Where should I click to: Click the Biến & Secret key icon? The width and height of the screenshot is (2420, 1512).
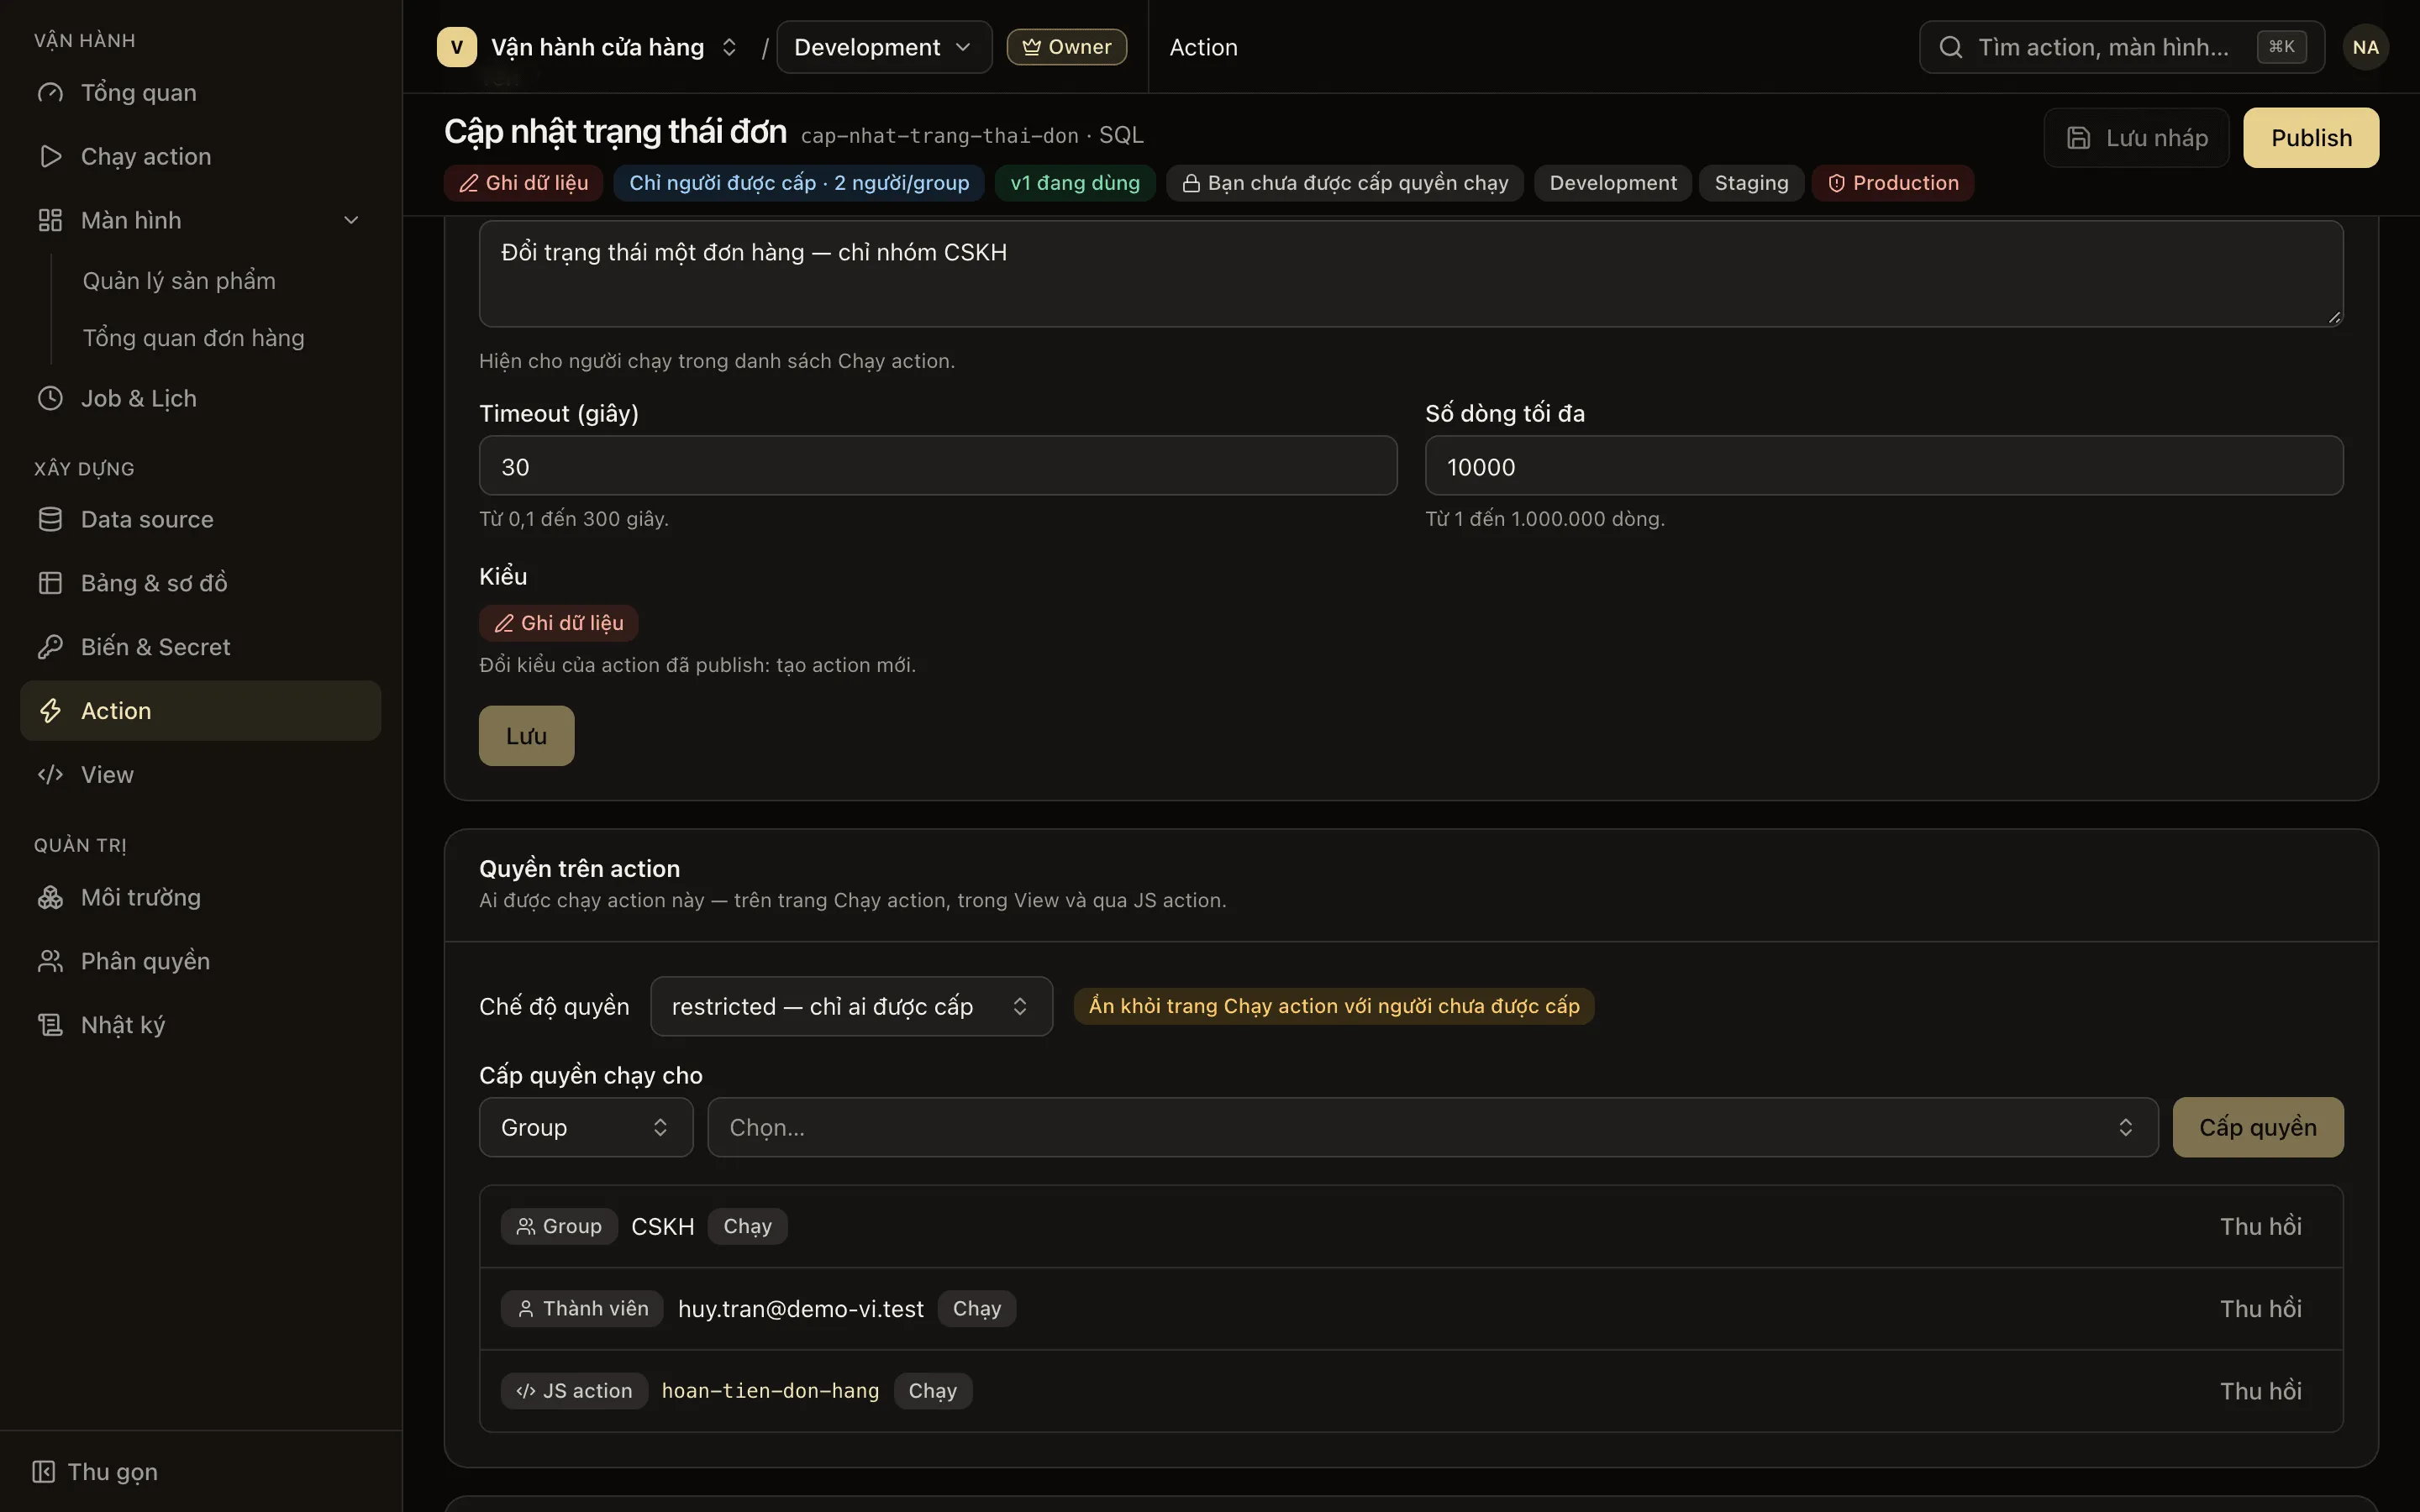(50, 647)
